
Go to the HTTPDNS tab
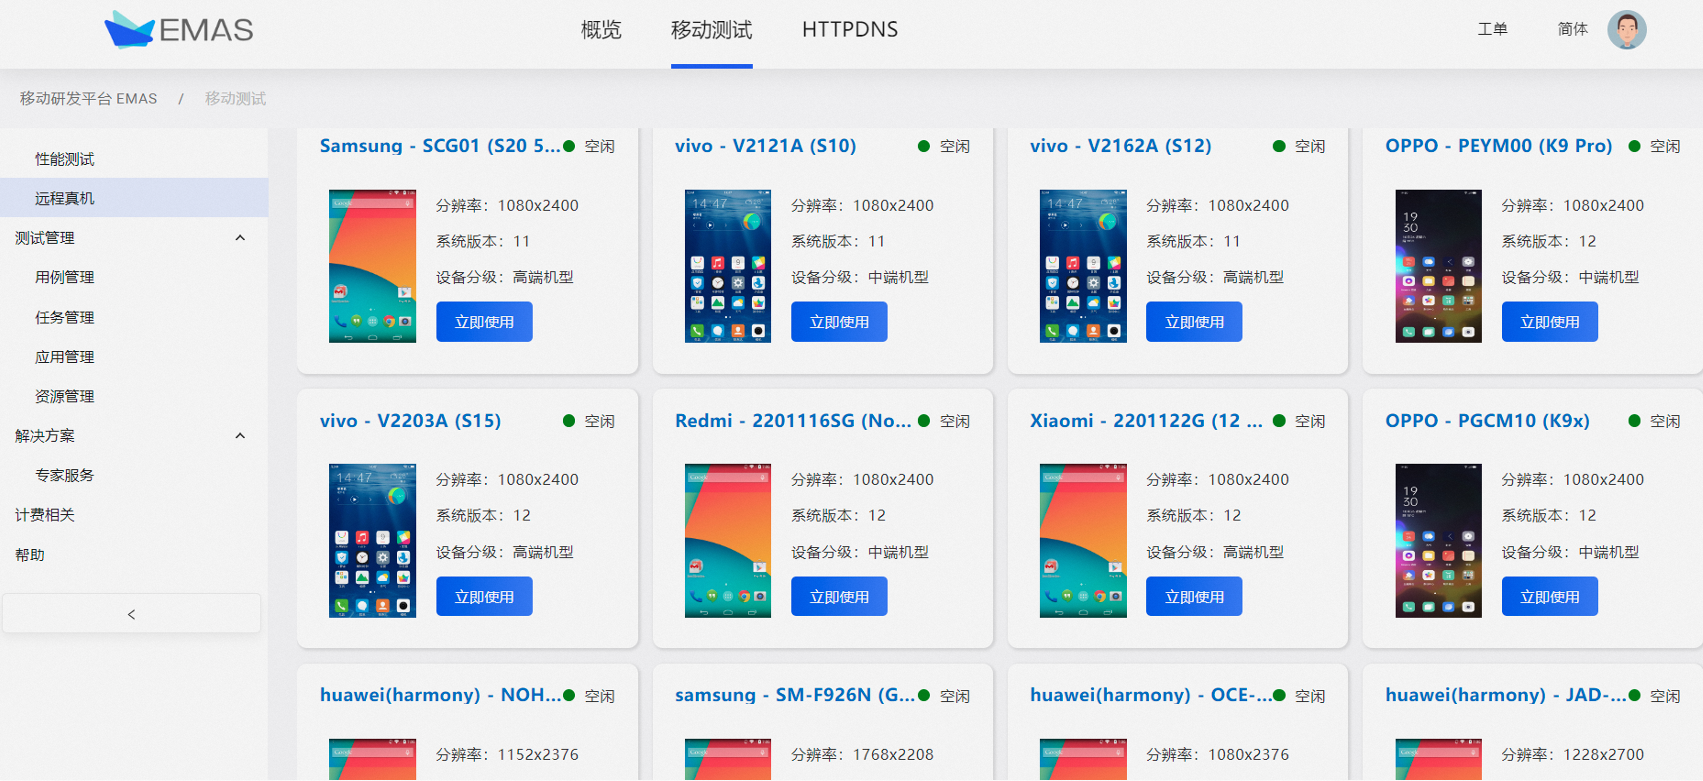pos(850,30)
